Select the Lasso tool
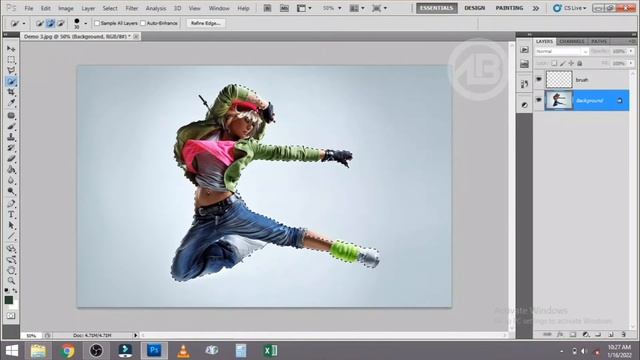This screenshot has width=640, height=360. coord(11,70)
